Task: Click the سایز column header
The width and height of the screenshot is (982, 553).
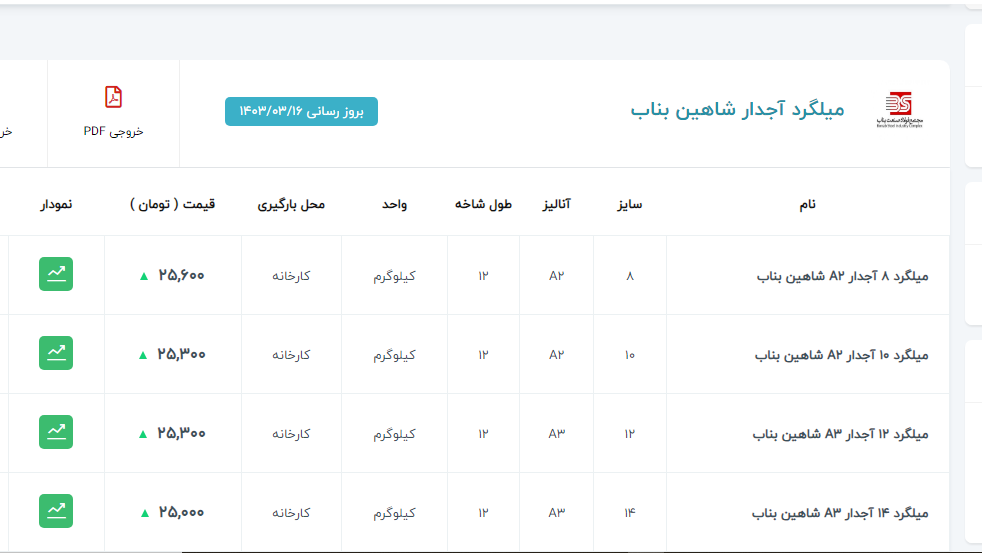Action: 630,204
